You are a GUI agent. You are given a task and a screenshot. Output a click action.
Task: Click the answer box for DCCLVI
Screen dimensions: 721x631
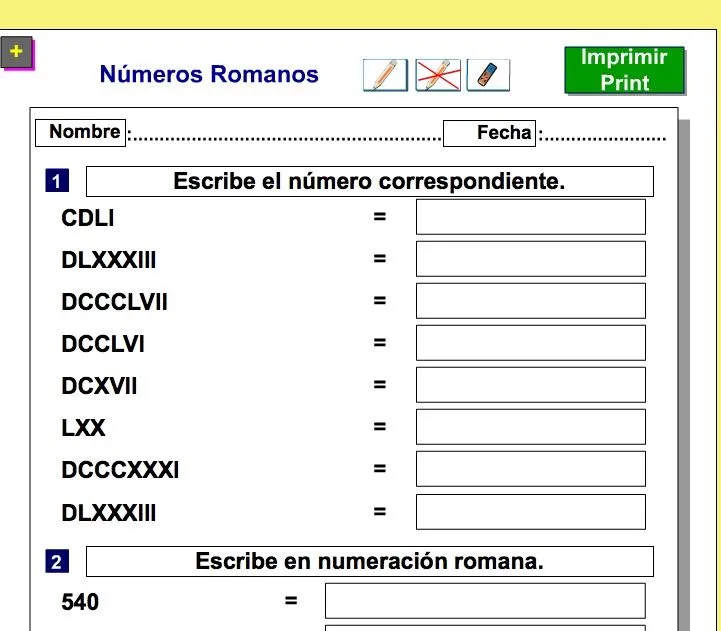point(531,343)
